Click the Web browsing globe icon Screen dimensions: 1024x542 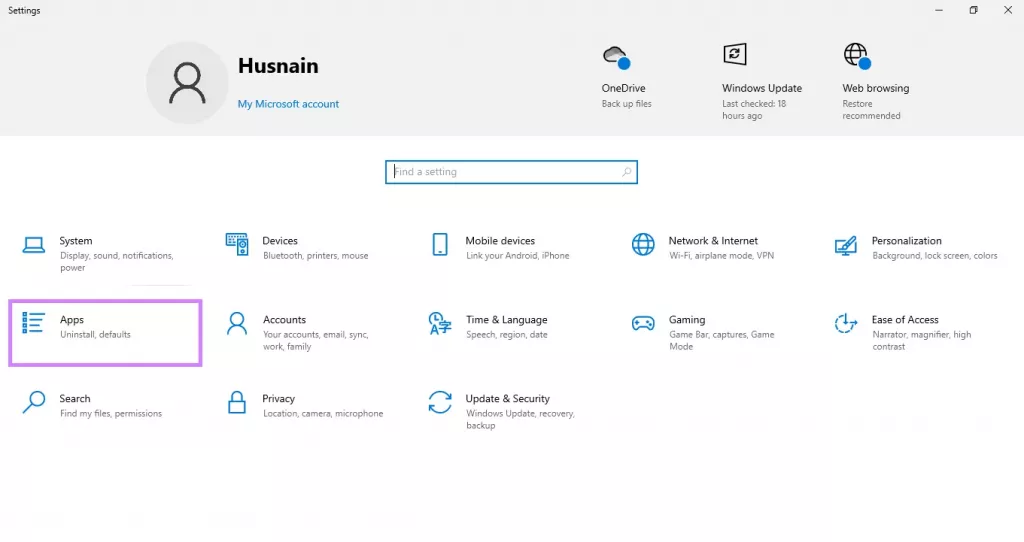click(857, 56)
